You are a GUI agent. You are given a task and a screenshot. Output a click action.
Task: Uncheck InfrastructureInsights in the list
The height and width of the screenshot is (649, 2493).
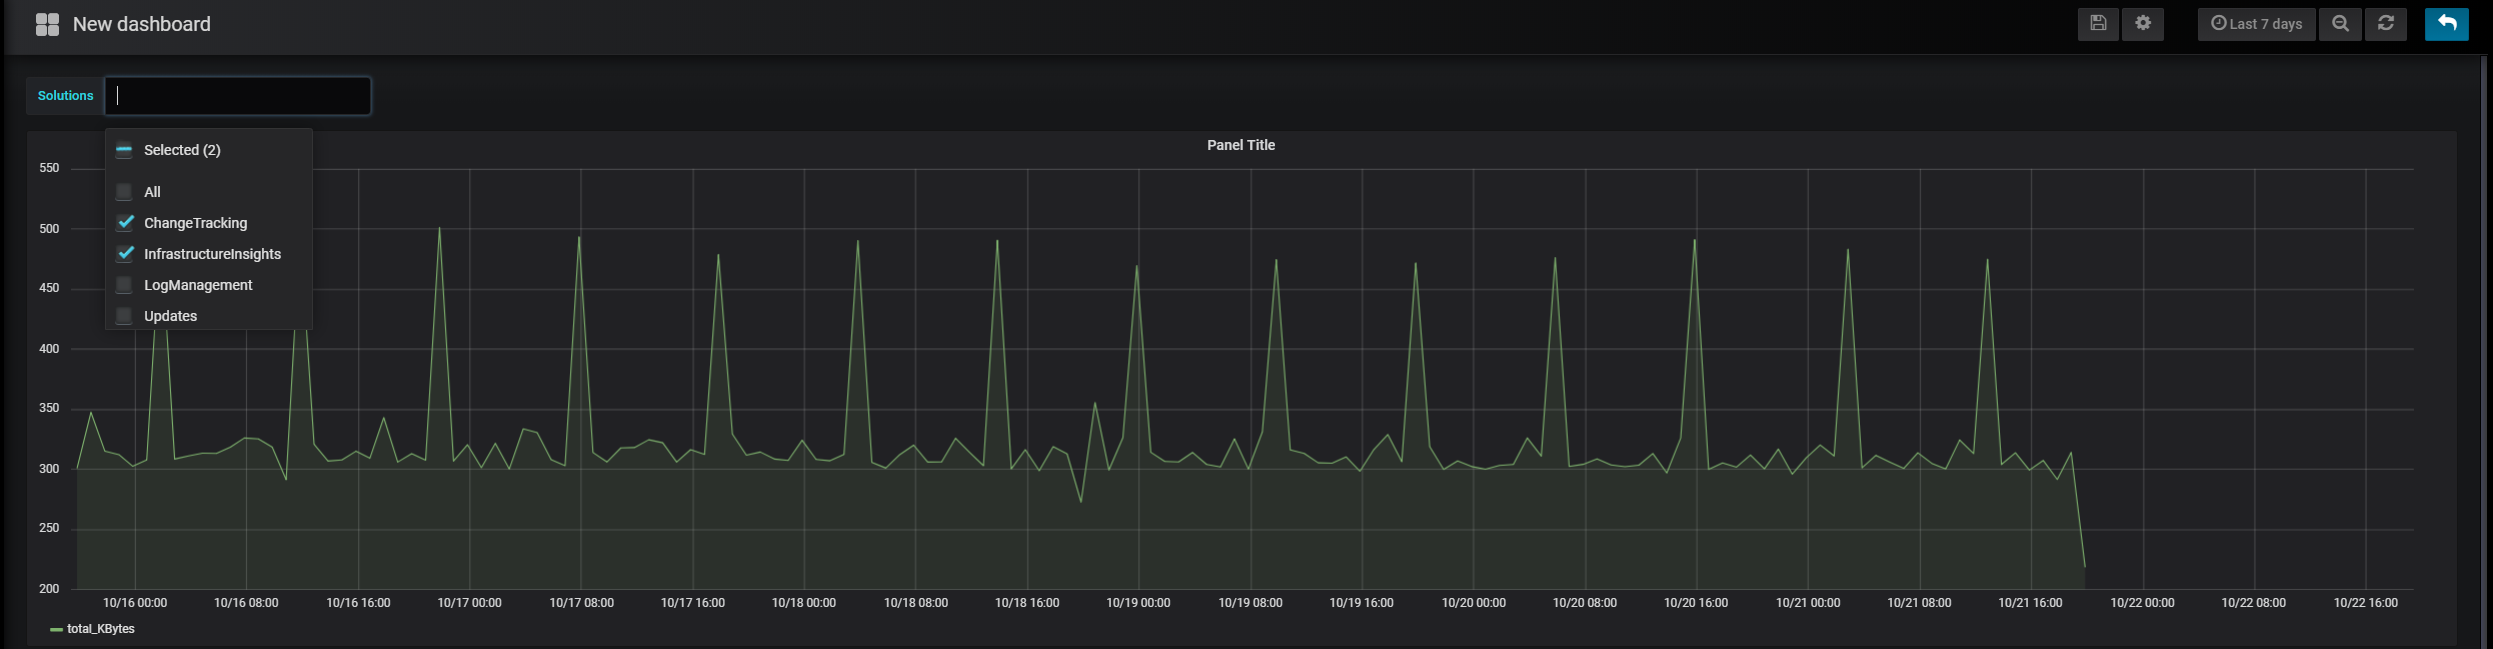[124, 254]
